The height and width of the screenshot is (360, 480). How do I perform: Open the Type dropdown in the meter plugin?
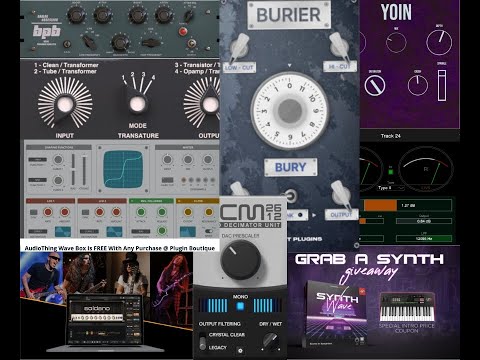coord(391,188)
